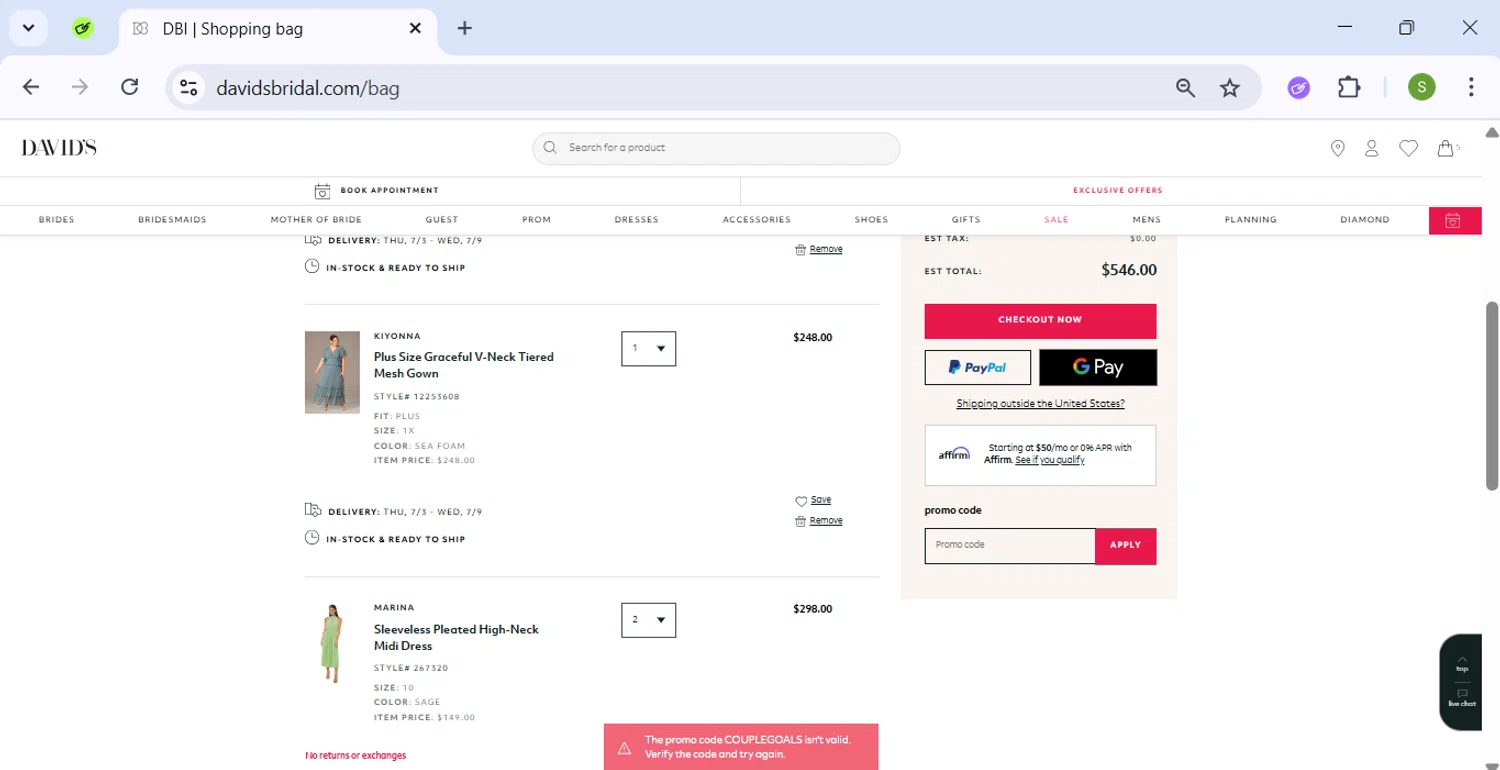The width and height of the screenshot is (1500, 770).
Task: Open the Guest menu
Action: coord(442,220)
